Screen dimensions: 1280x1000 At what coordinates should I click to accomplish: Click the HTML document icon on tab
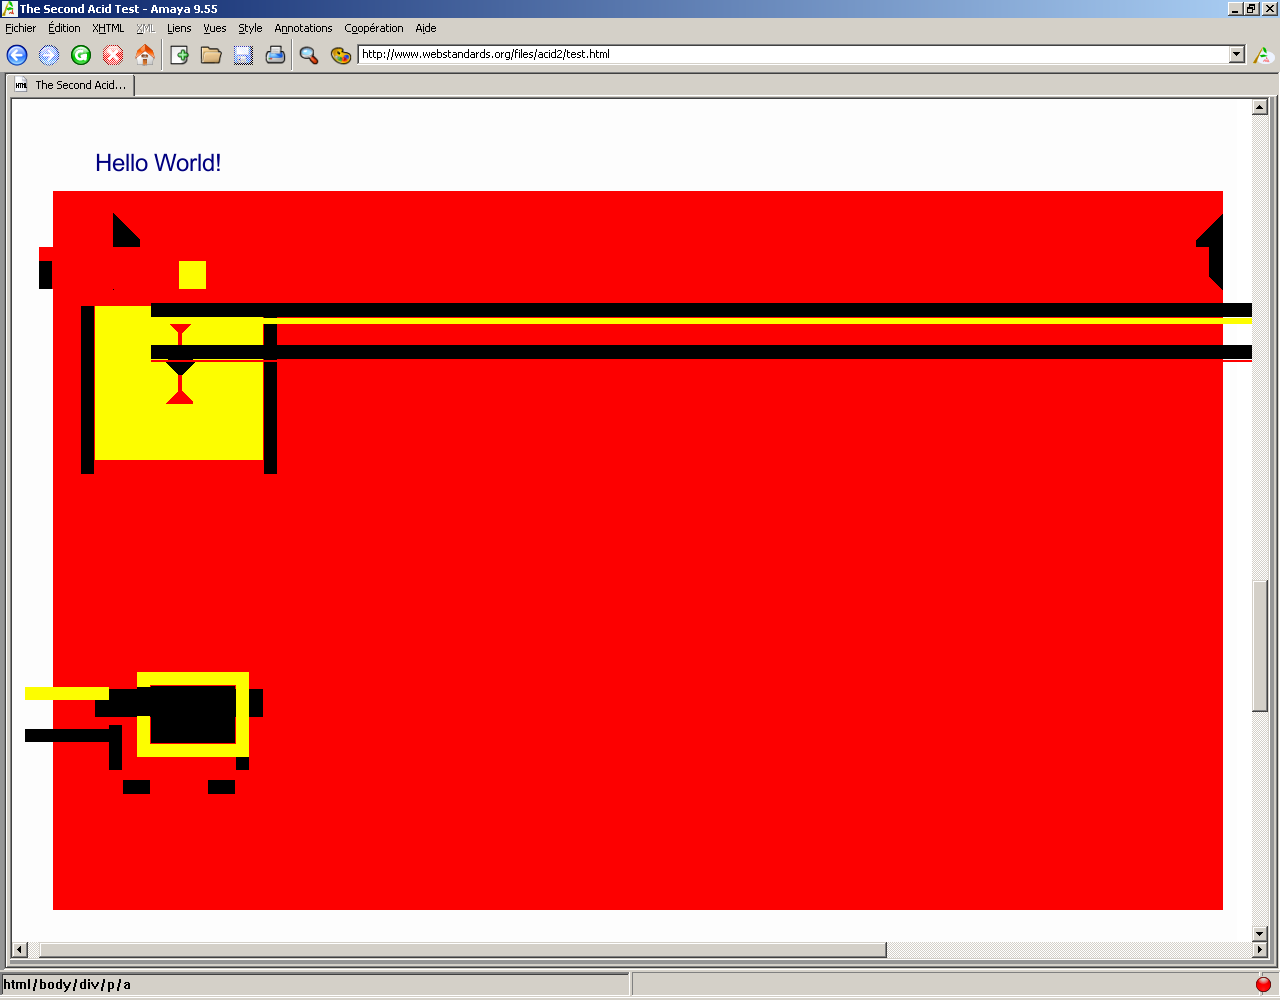coord(21,85)
